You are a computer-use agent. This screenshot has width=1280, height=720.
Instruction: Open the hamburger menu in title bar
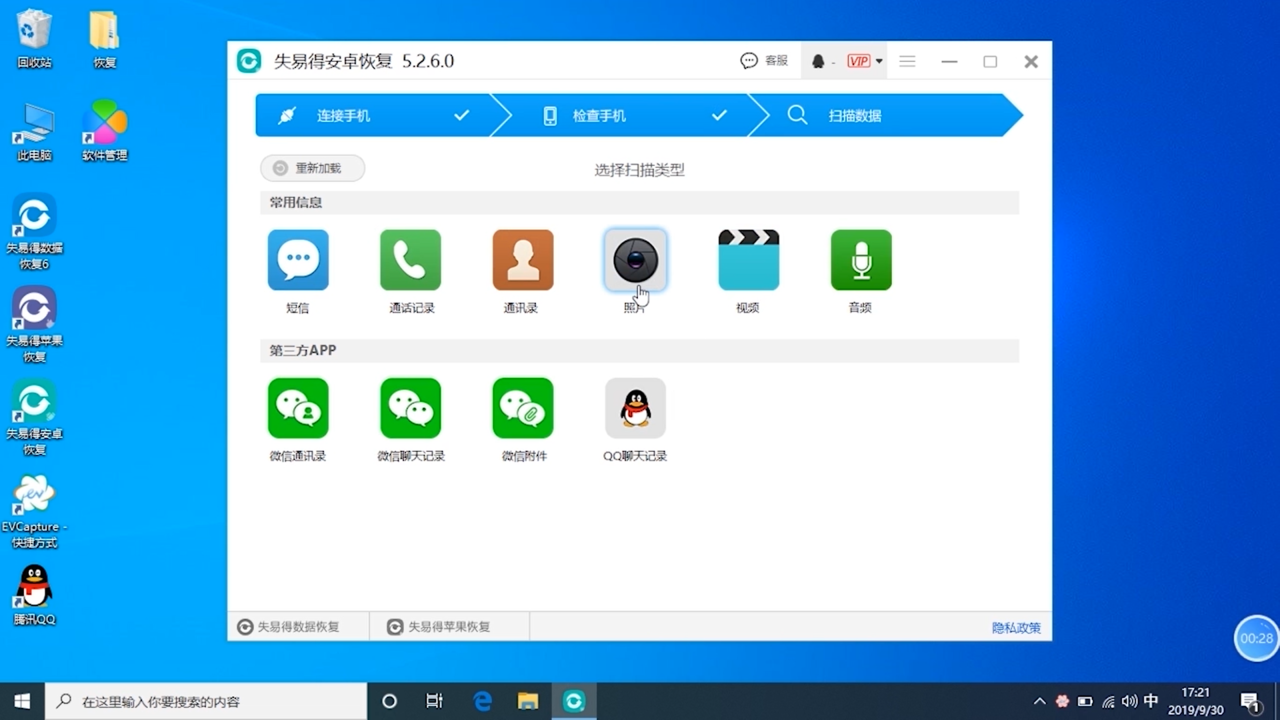pyautogui.click(x=908, y=62)
